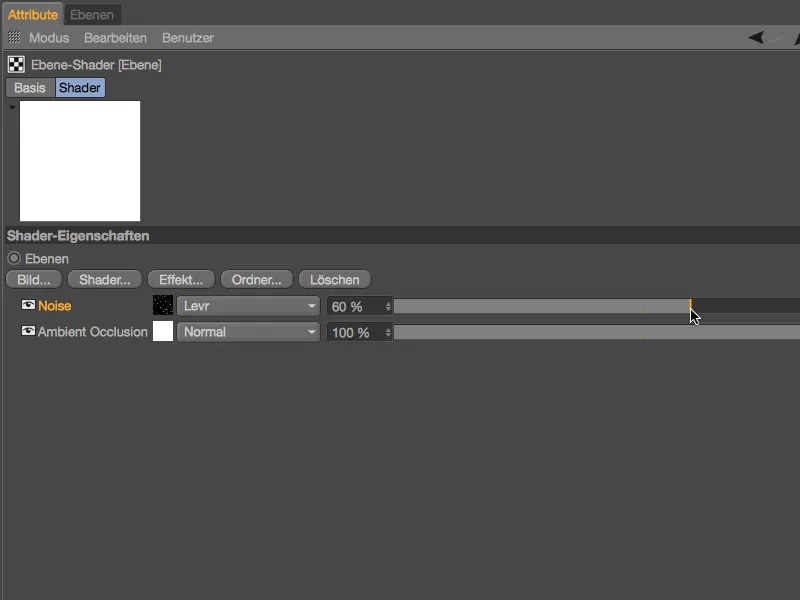Viewport: 800px width, 600px height.
Task: Toggle visibility of Ambient Occlusion layer
Action: pos(28,331)
